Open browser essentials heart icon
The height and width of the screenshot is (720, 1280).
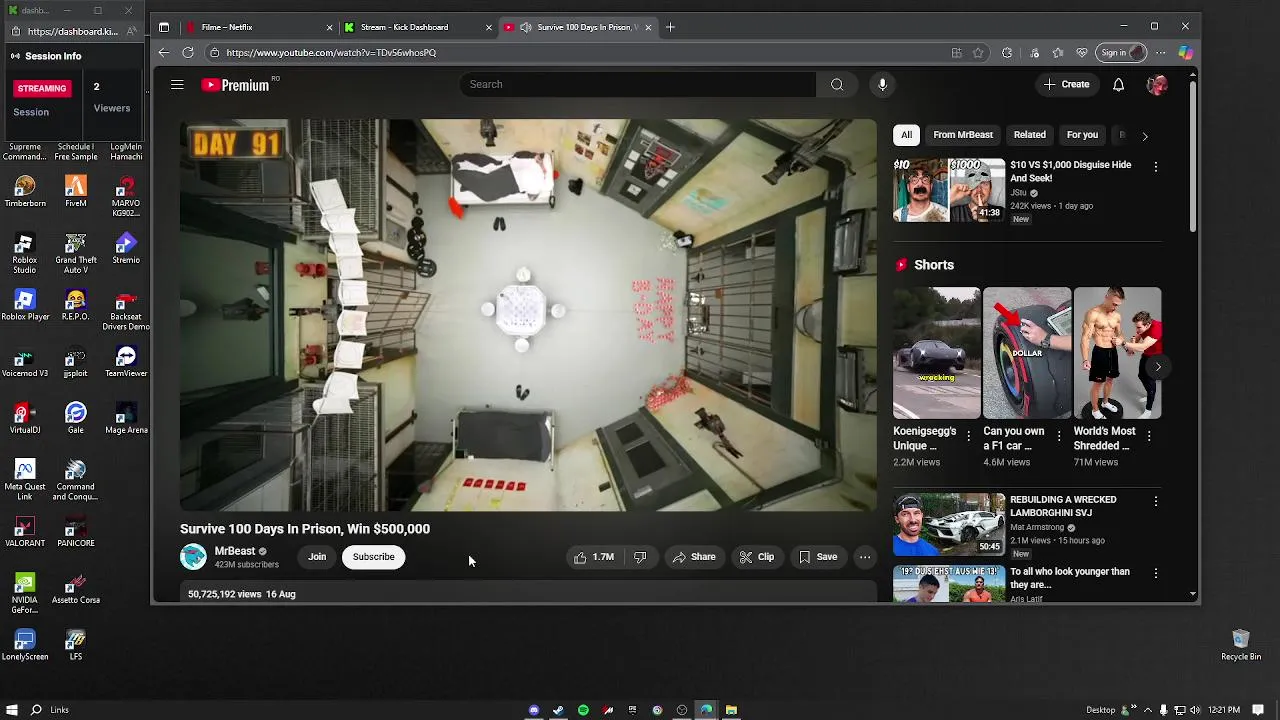coord(1082,52)
